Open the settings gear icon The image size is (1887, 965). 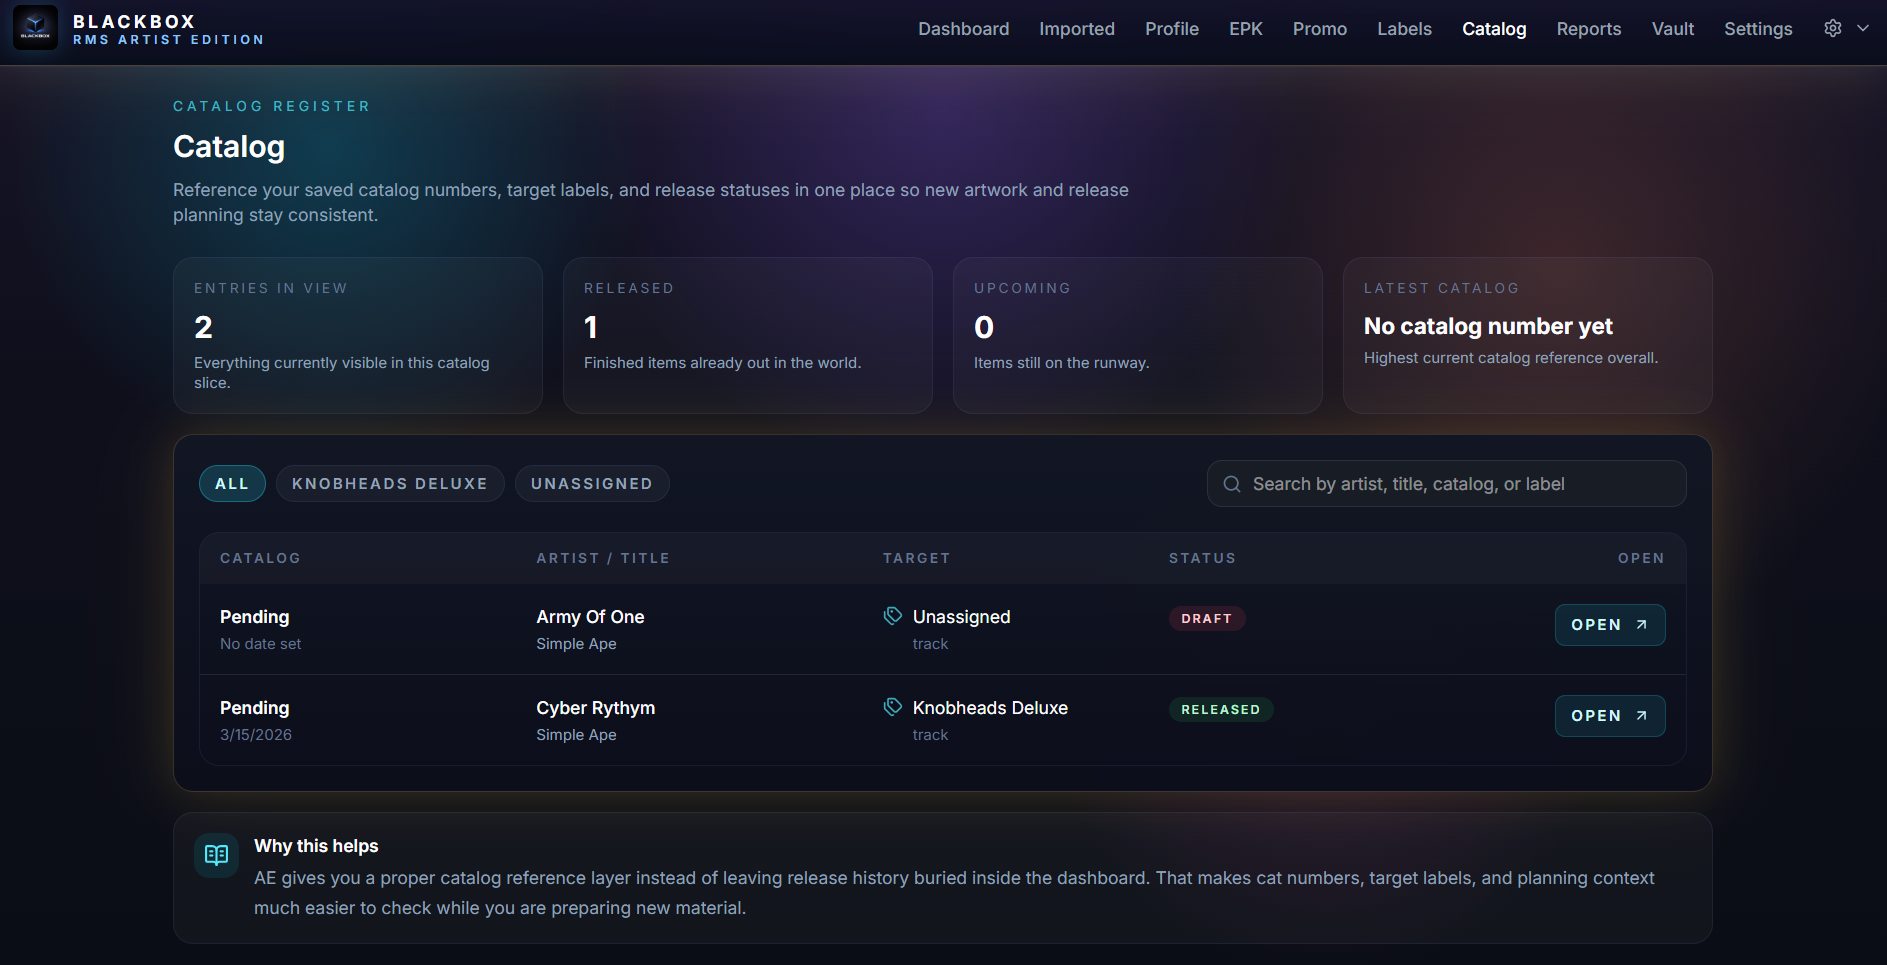pos(1833,28)
